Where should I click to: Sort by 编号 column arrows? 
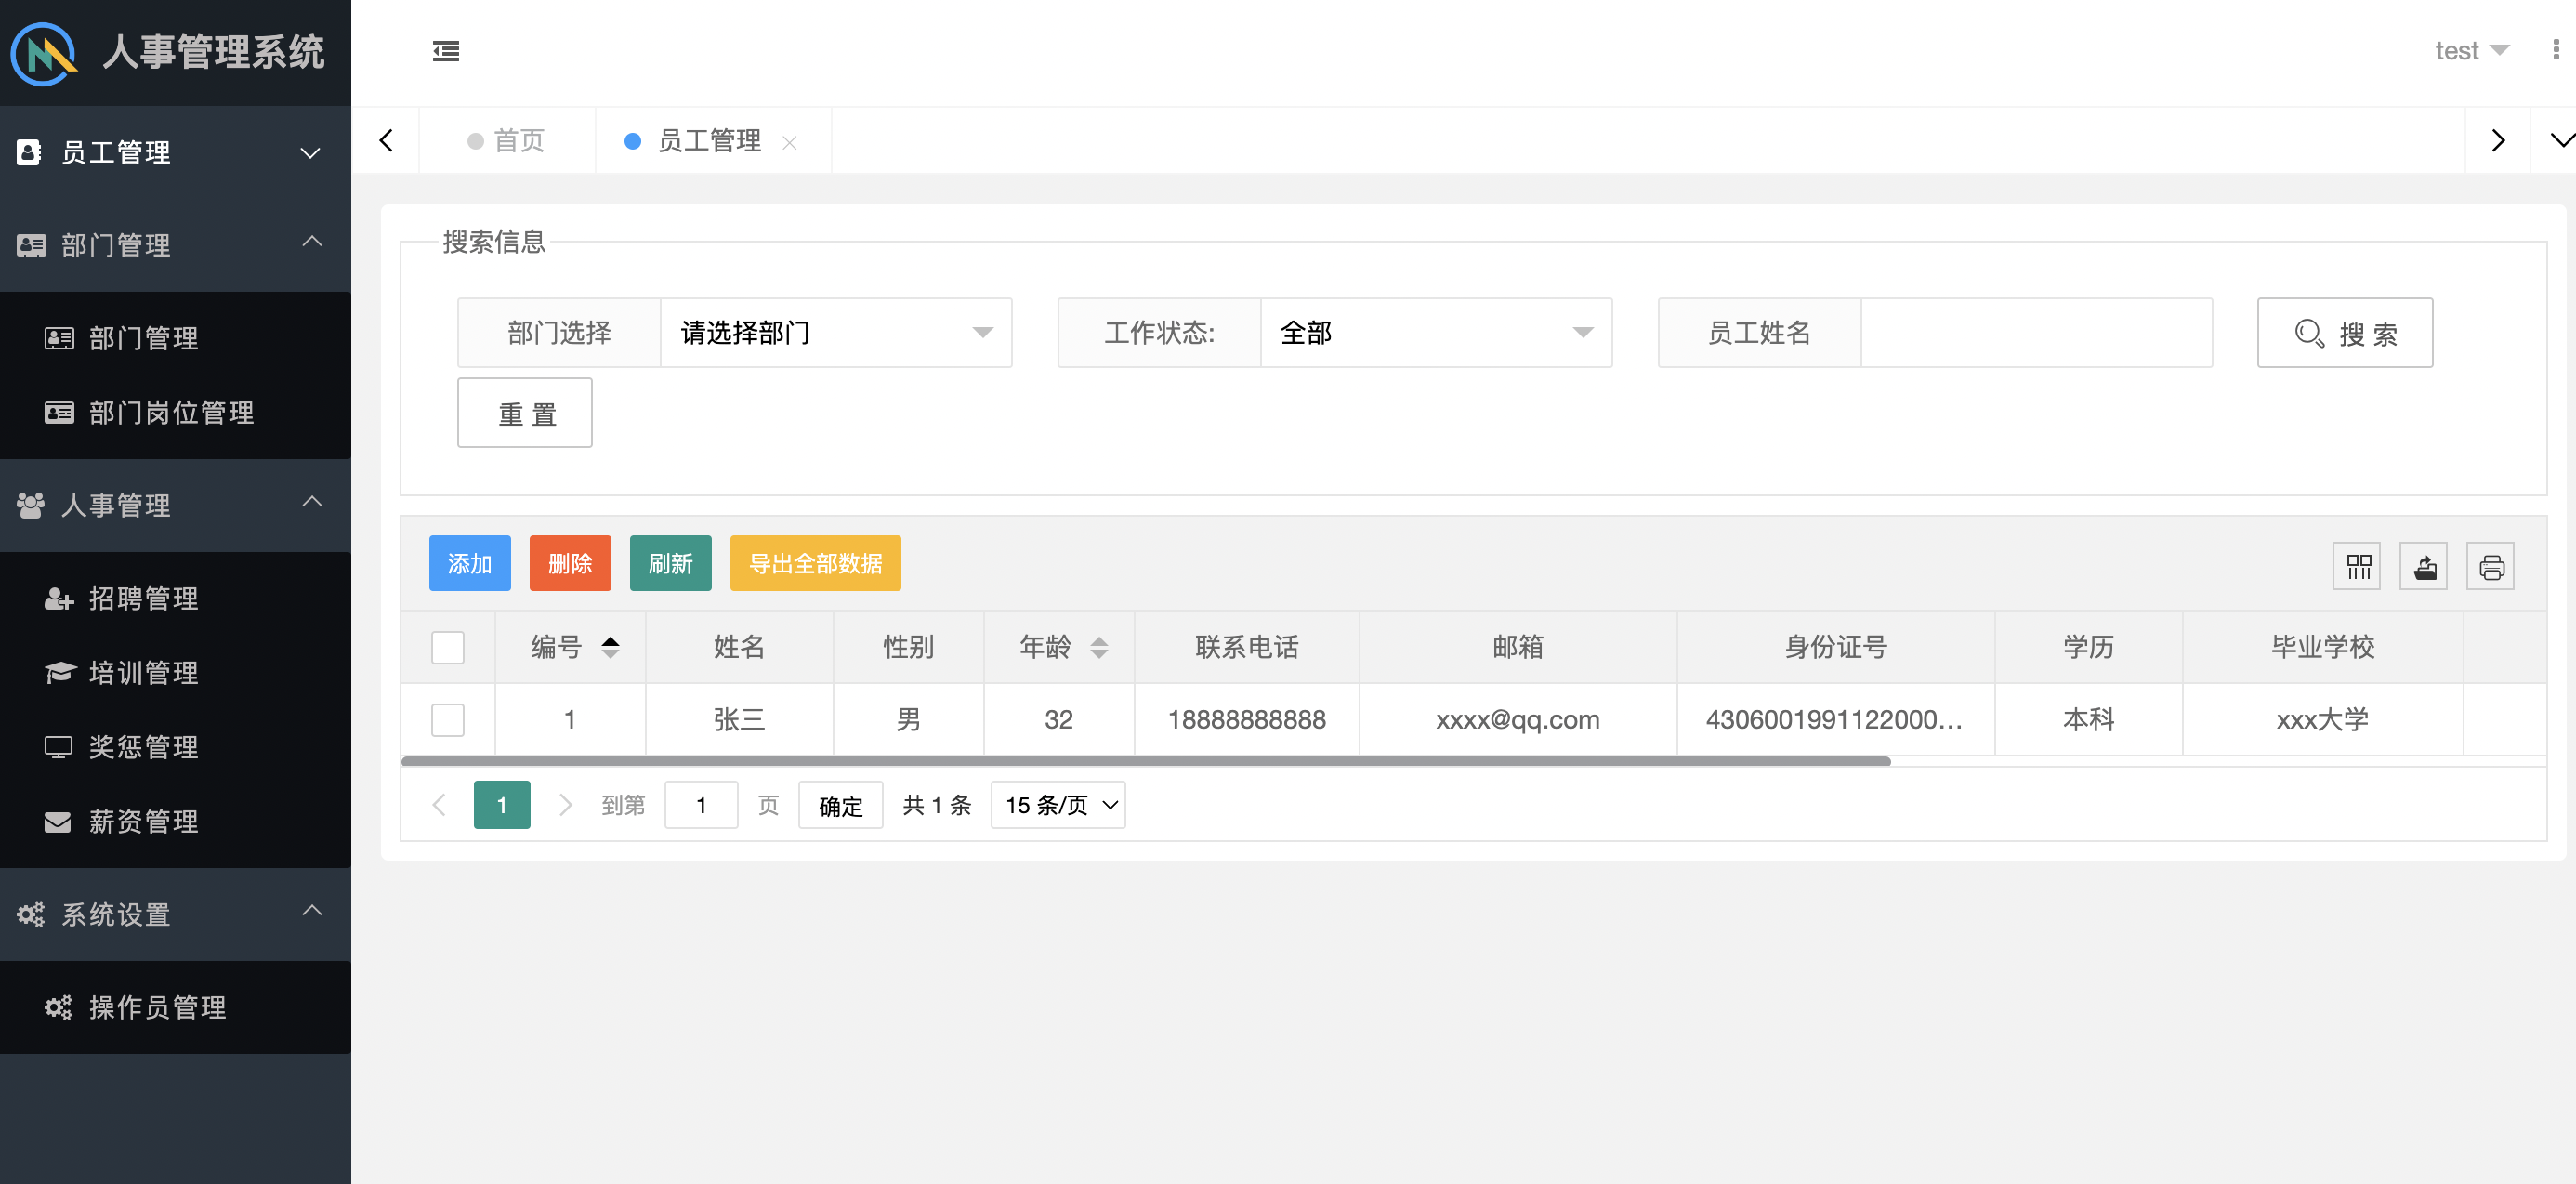click(610, 647)
